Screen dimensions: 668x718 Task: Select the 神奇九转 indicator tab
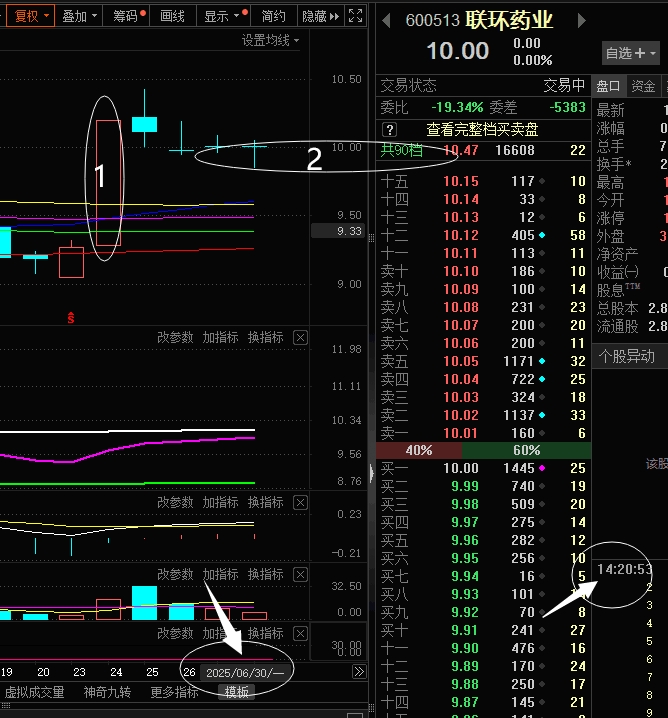[107, 692]
